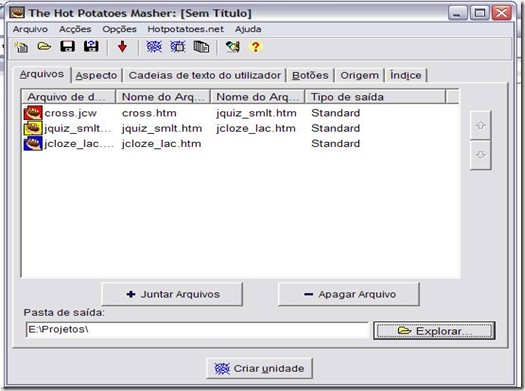
Task: Move selected file down with arrow button
Action: [x=480, y=155]
